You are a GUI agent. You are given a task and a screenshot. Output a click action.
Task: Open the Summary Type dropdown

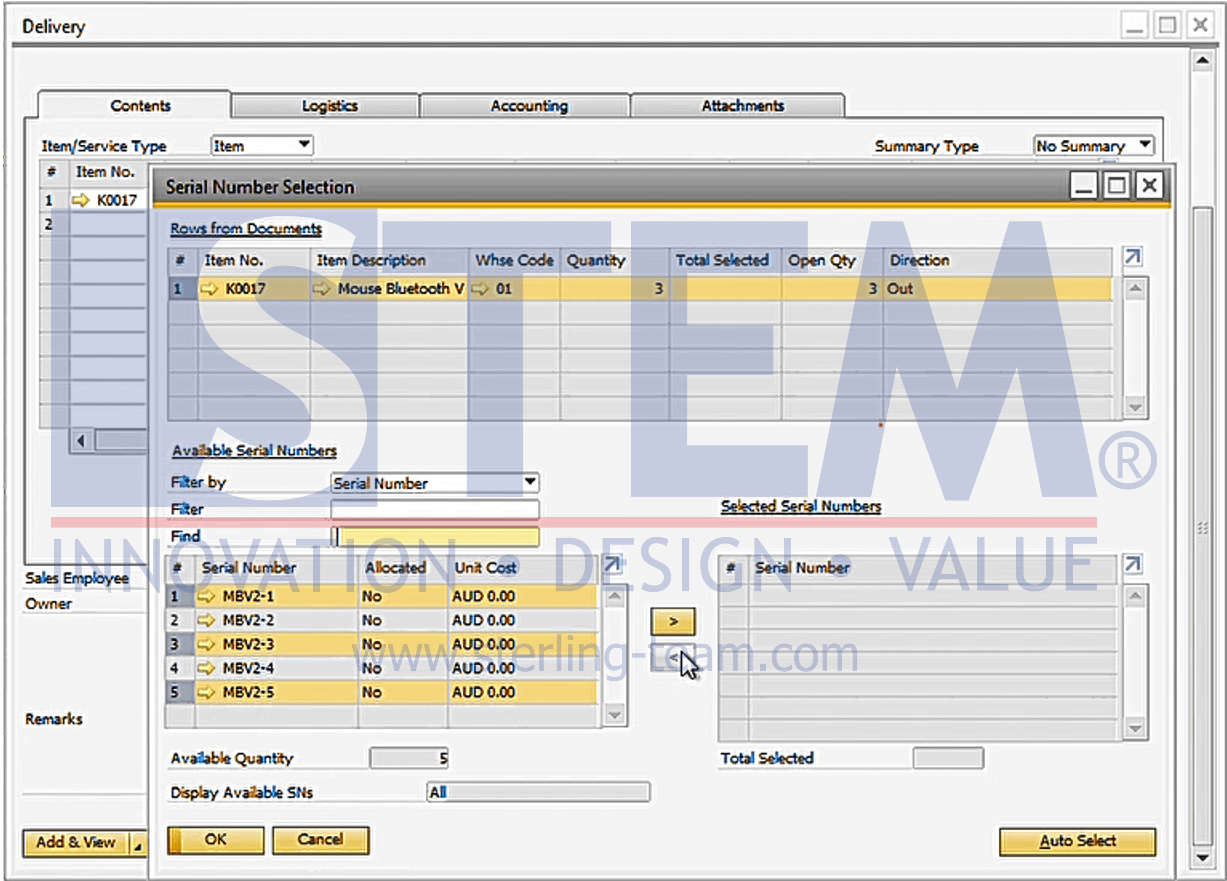tap(1145, 146)
